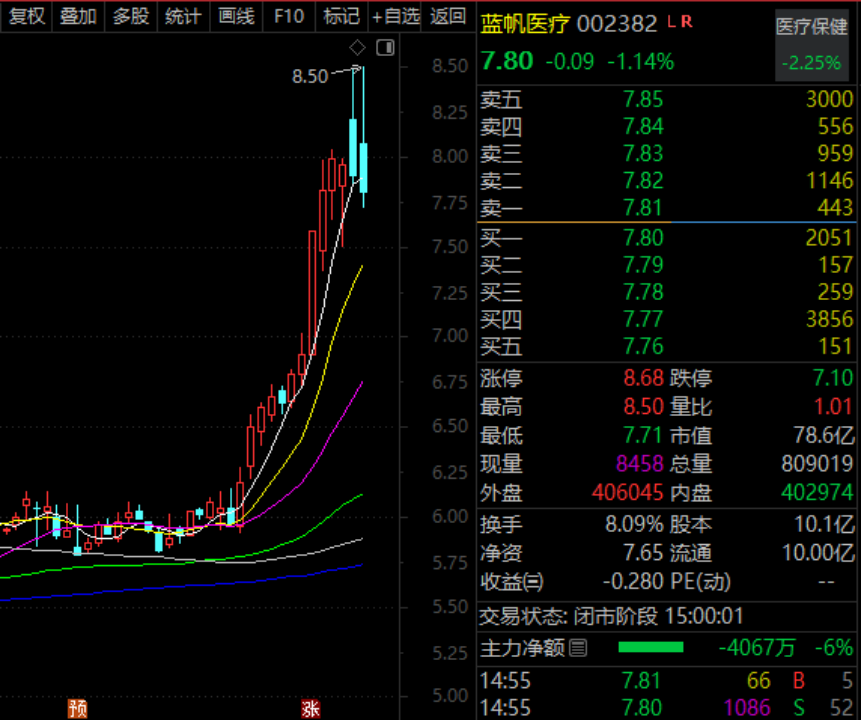861x720 pixels.
Task: Click the green 主力净额 flow bar
Action: click(651, 648)
